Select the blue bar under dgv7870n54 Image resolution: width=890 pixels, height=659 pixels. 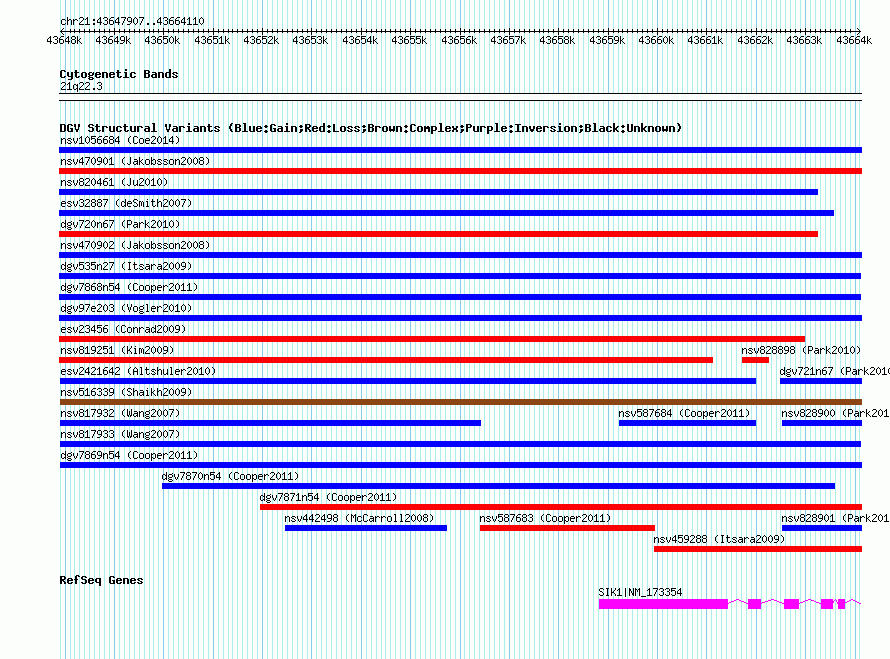click(x=498, y=486)
